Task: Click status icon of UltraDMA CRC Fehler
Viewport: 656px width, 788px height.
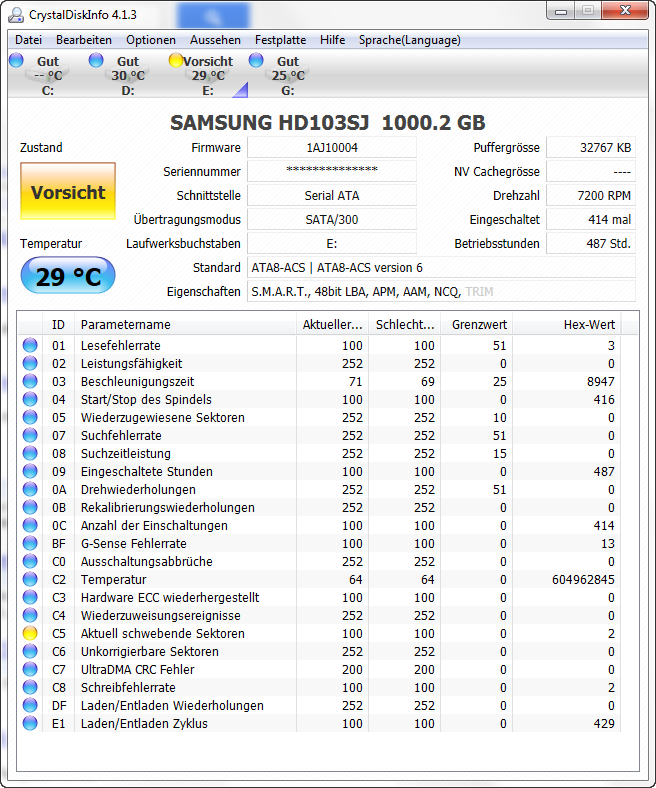Action: 30,669
